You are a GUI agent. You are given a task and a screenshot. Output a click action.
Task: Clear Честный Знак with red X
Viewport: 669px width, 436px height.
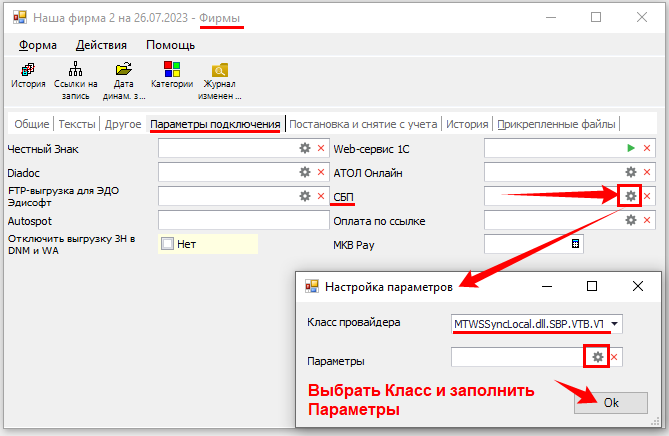click(x=321, y=148)
